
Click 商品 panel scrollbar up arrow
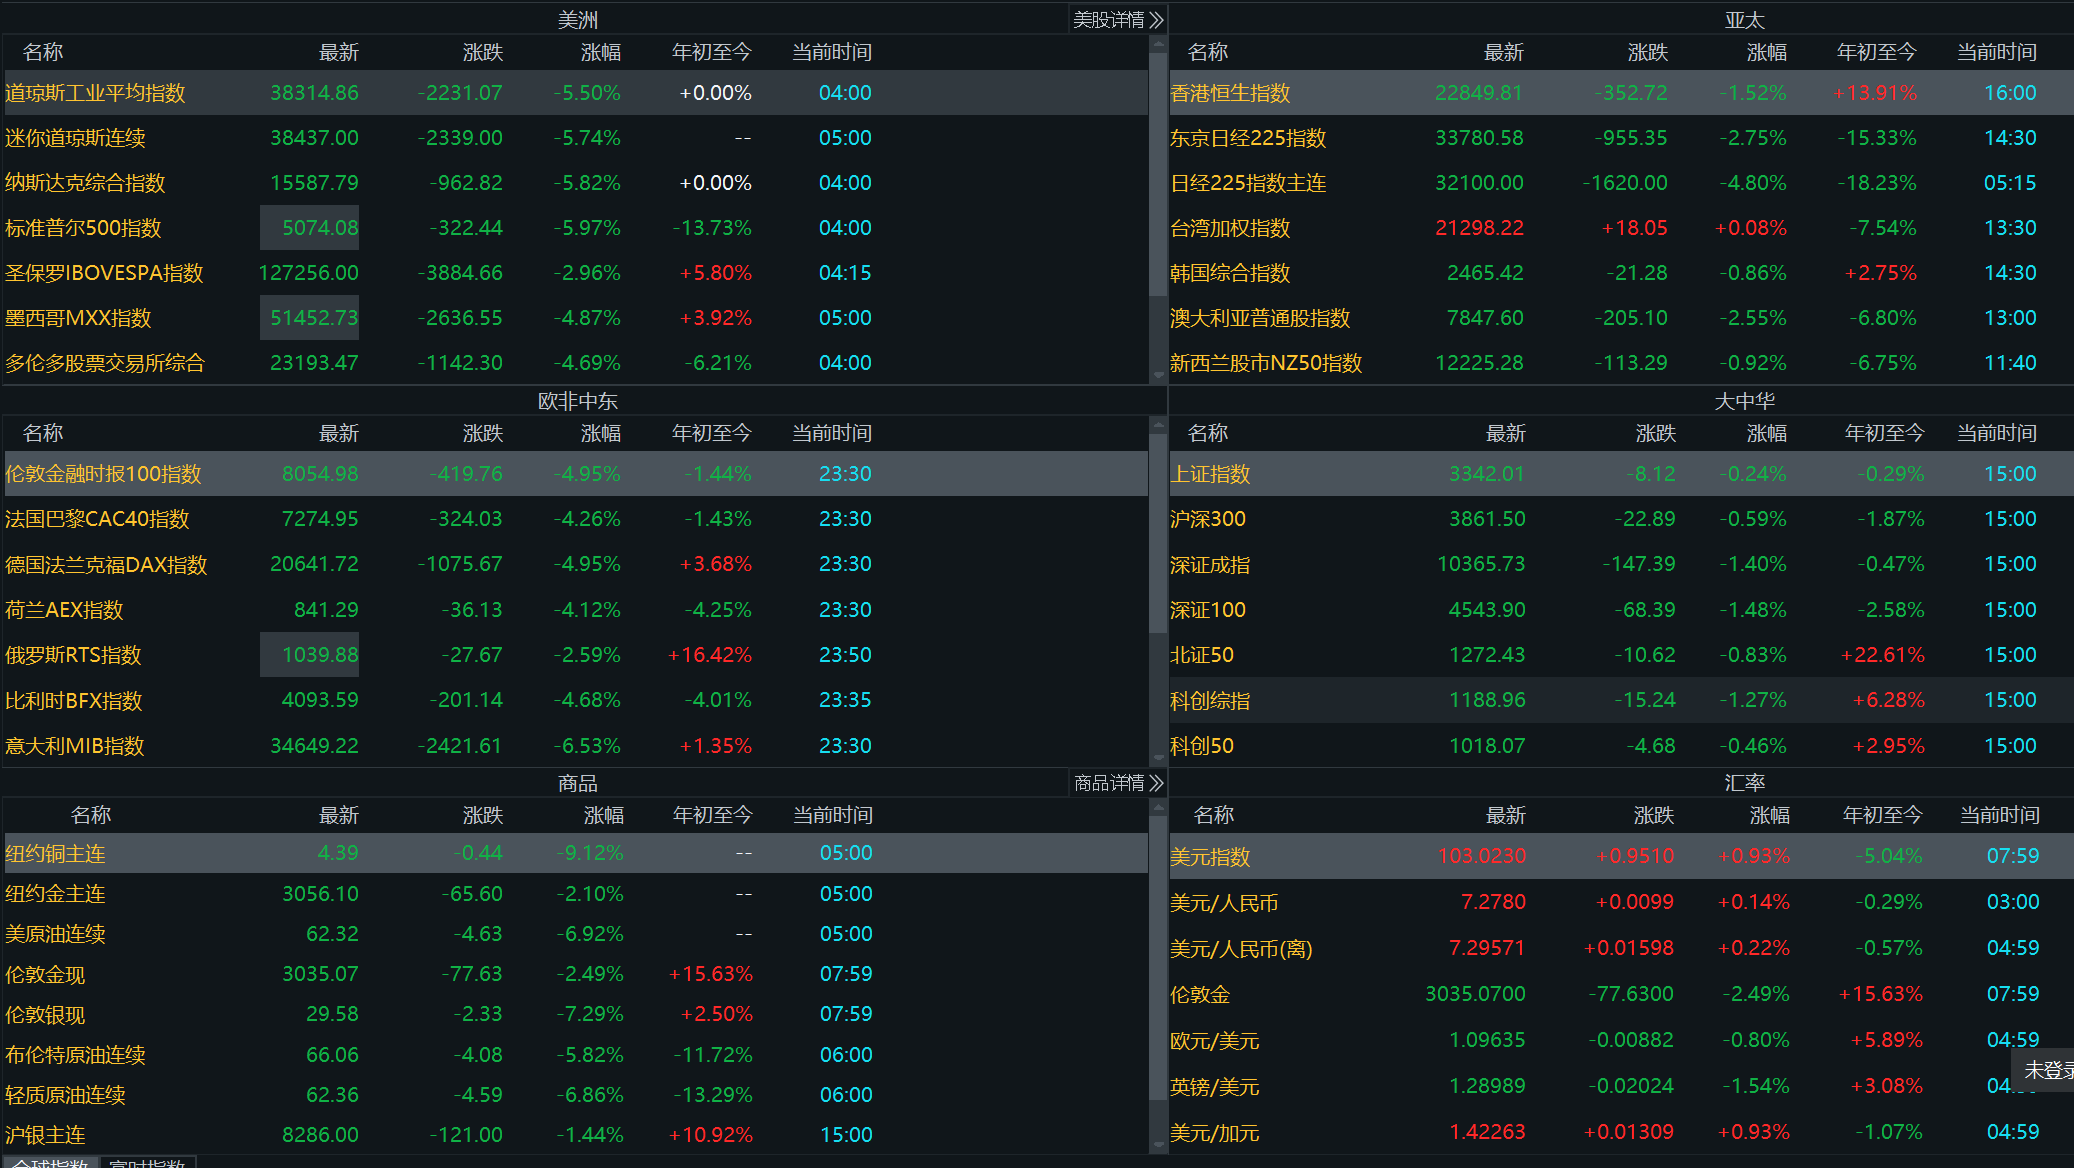[x=1158, y=807]
